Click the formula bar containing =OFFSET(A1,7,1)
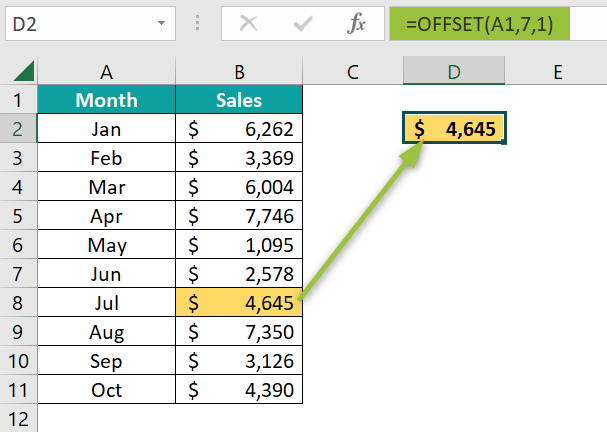607x432 pixels. tap(498, 24)
